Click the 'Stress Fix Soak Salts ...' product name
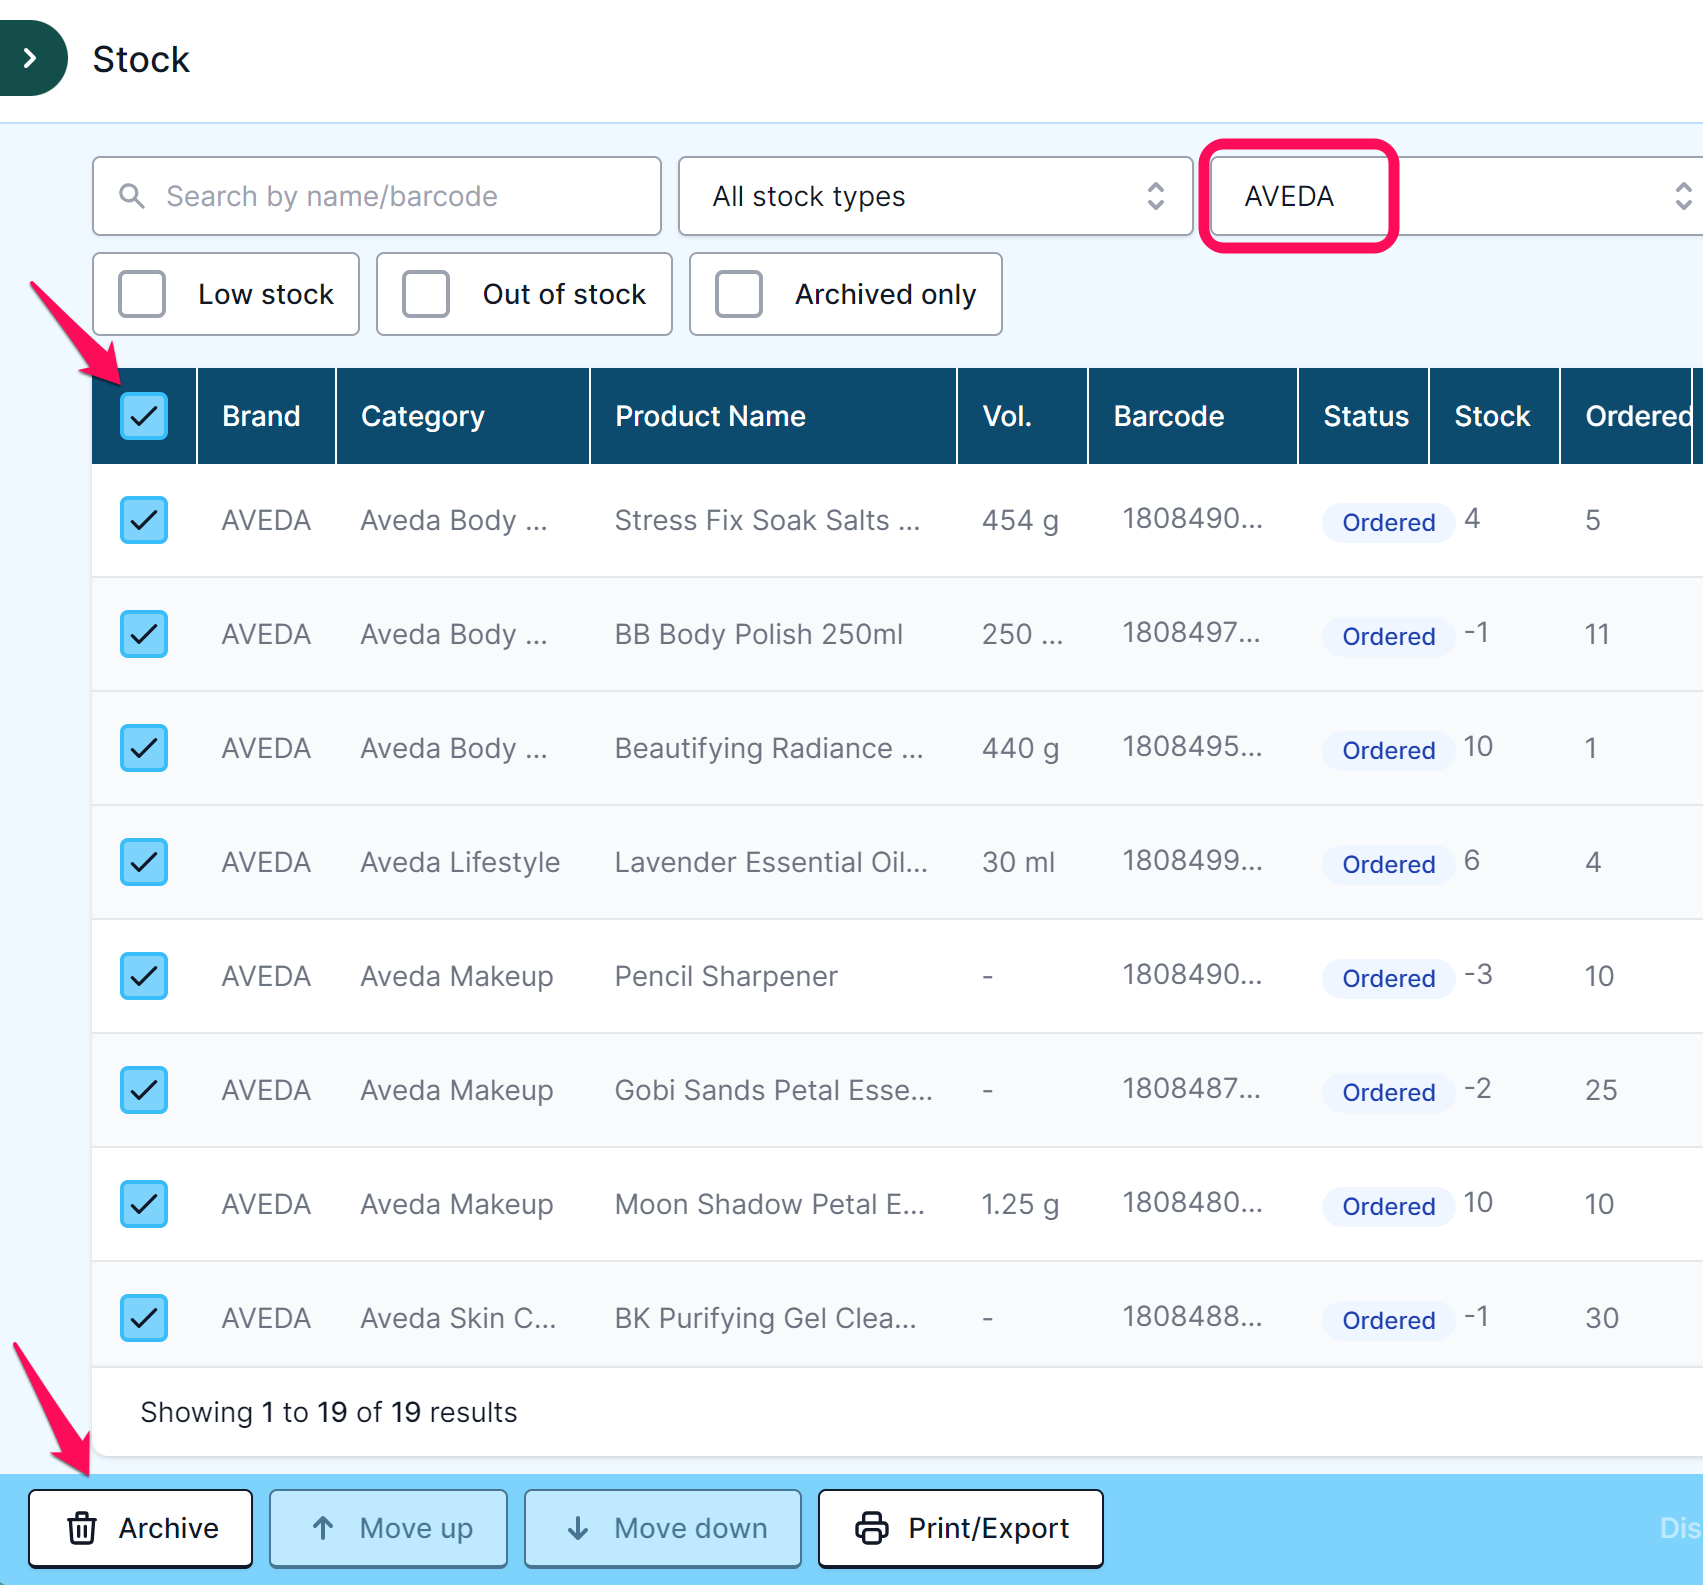This screenshot has height=1585, width=1703. click(x=767, y=520)
